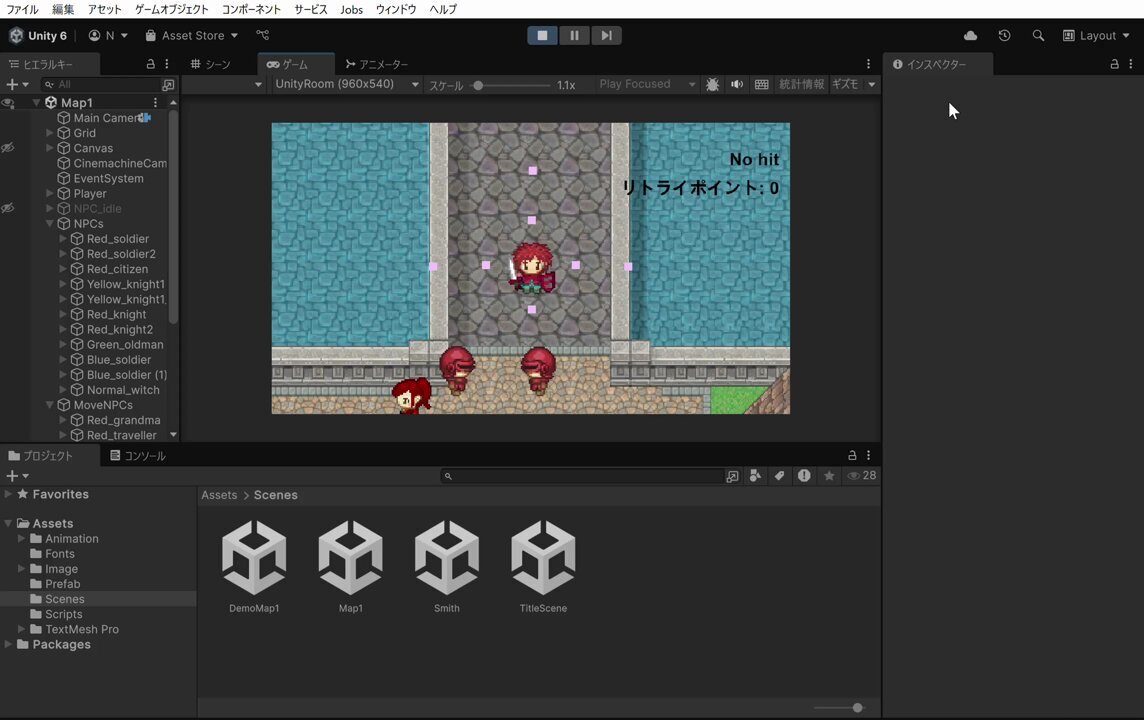Click the Assets breadcrumb link
This screenshot has height=720, width=1144.
[219, 495]
